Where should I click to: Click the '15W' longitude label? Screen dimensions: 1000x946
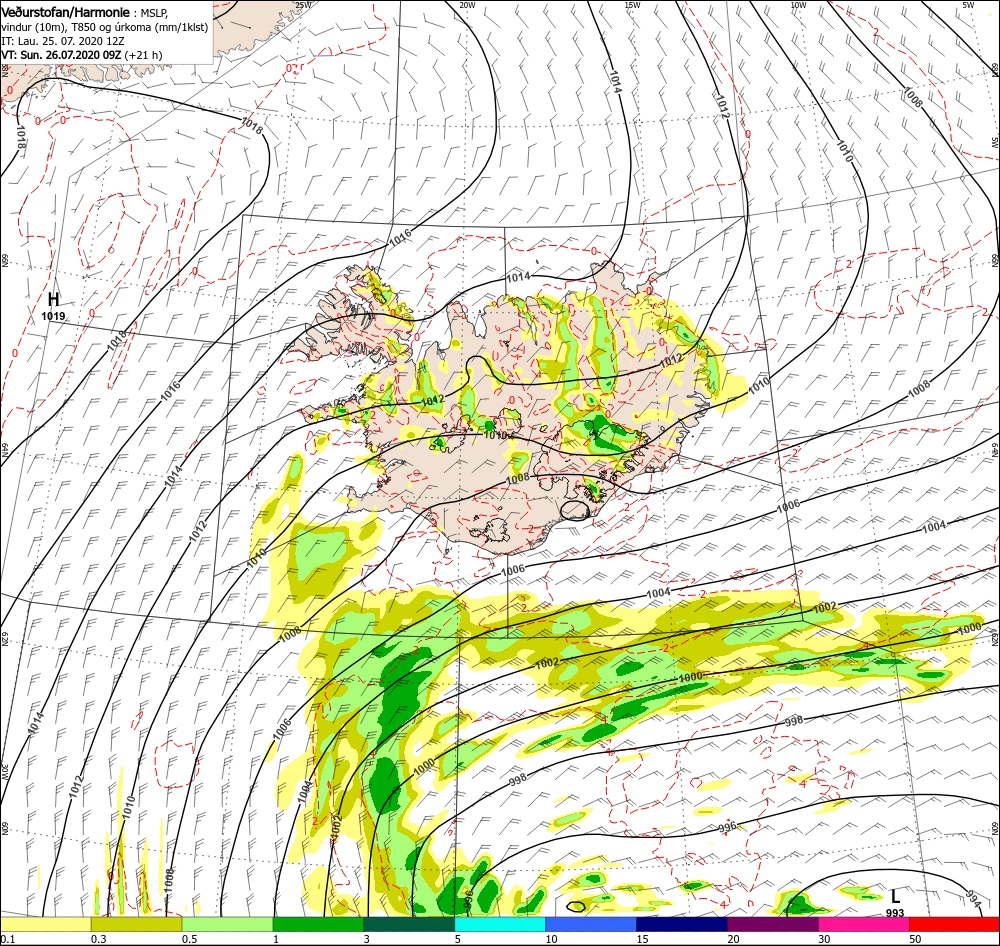[632, 5]
